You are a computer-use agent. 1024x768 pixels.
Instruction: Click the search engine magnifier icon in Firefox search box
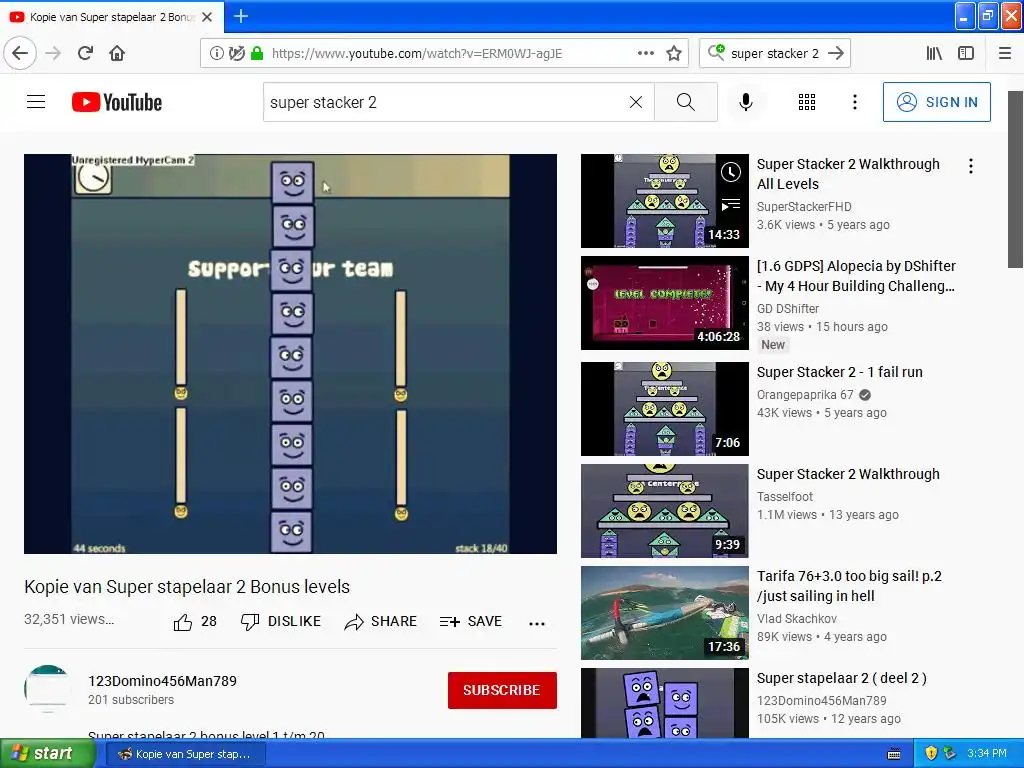pyautogui.click(x=716, y=52)
